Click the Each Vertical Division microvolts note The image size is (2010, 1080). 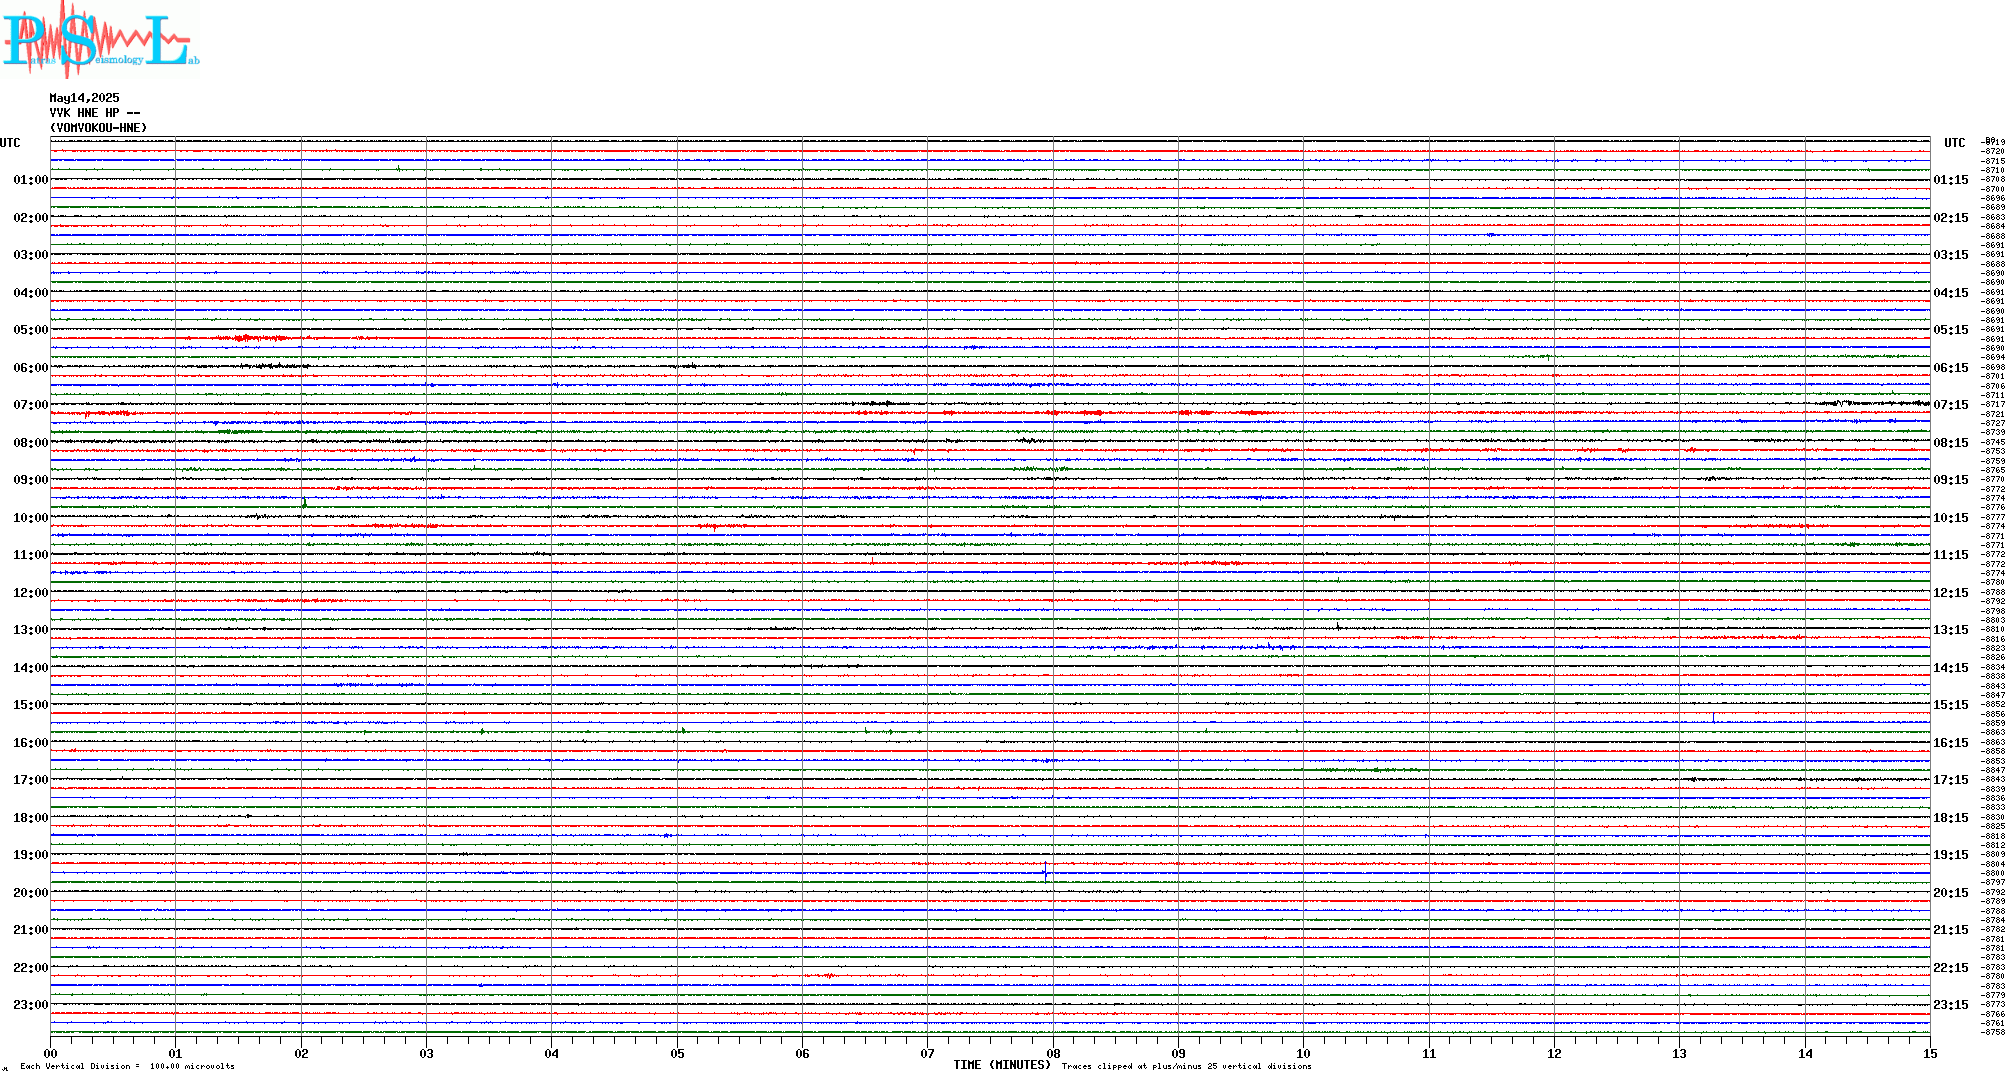click(x=127, y=1066)
